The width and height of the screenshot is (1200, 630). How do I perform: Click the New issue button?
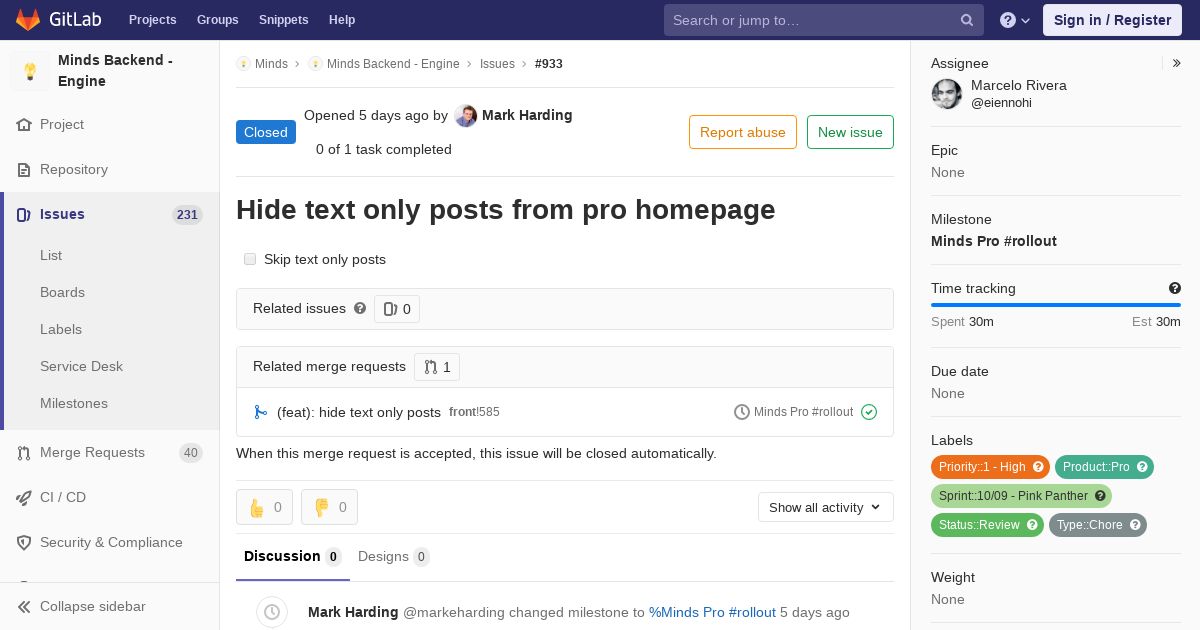point(850,132)
